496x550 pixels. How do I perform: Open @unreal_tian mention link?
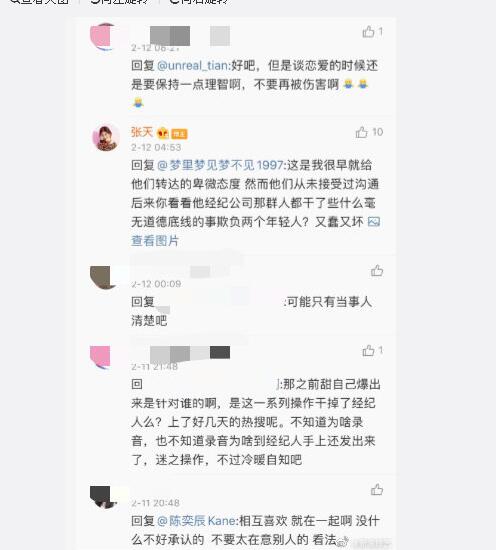point(193,66)
